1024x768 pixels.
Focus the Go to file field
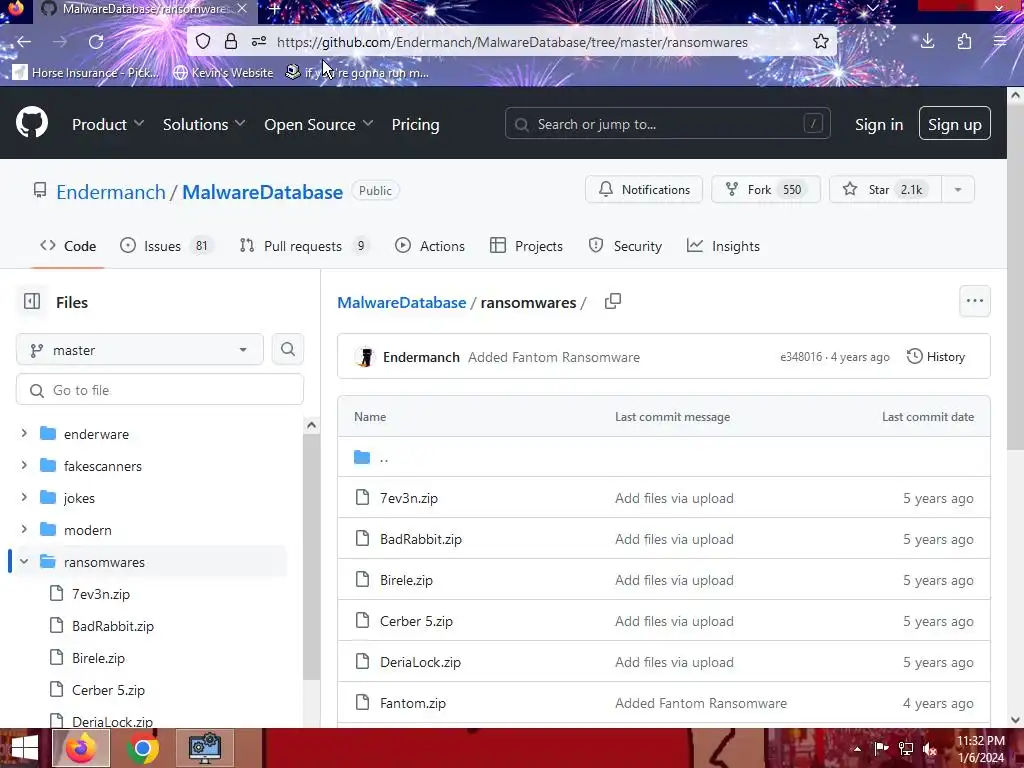tap(160, 390)
